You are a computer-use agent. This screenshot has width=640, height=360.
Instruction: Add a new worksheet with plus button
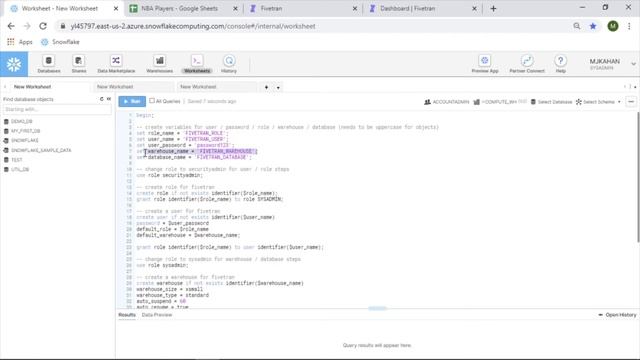pos(267,87)
